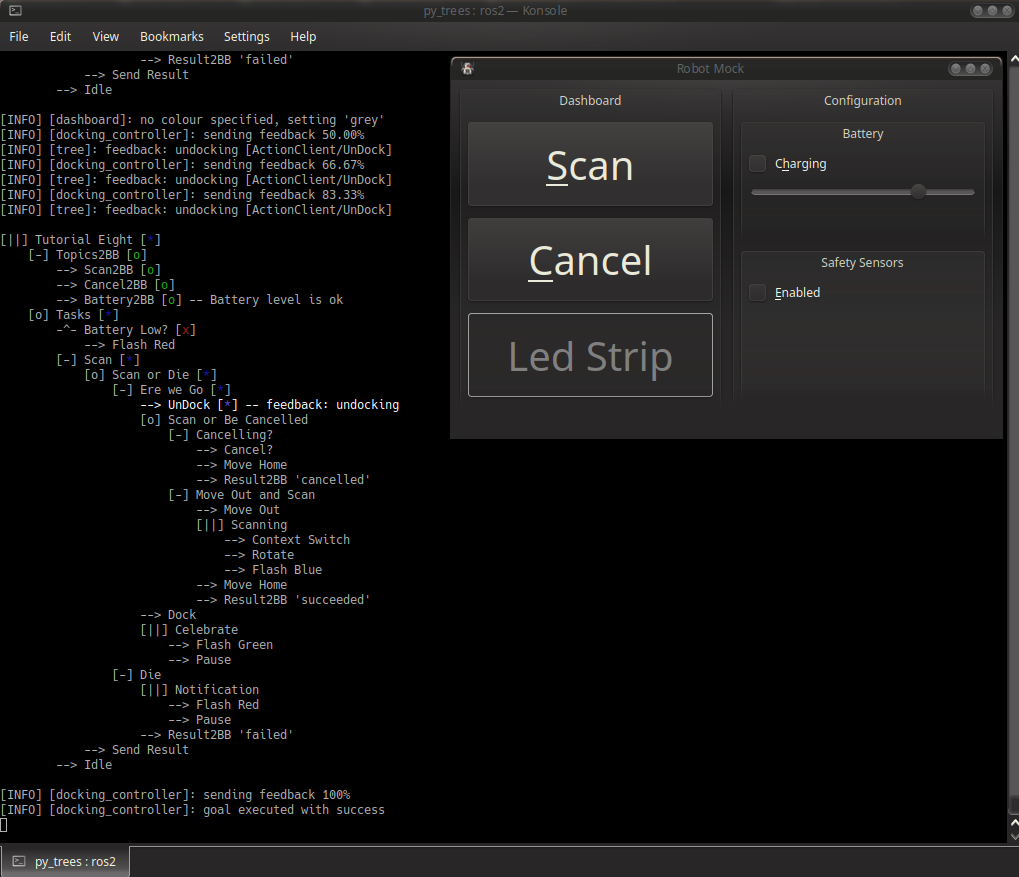Click the 'Celebrate' tree line

pos(189,629)
